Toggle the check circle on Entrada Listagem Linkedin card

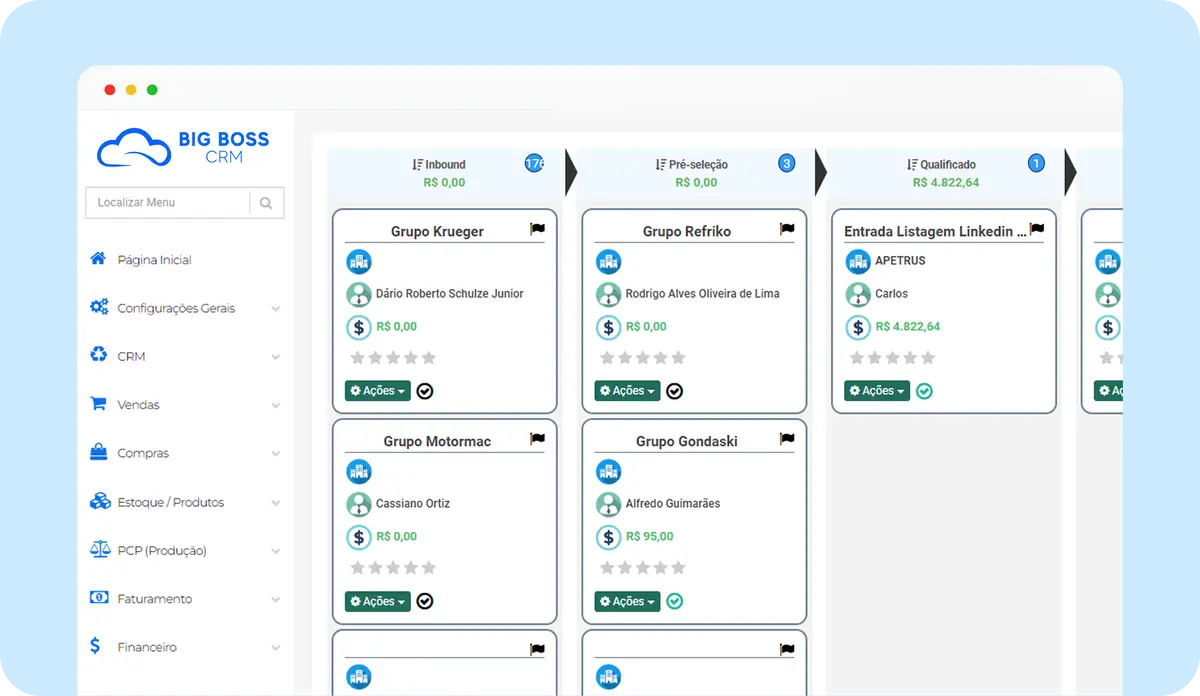(924, 391)
